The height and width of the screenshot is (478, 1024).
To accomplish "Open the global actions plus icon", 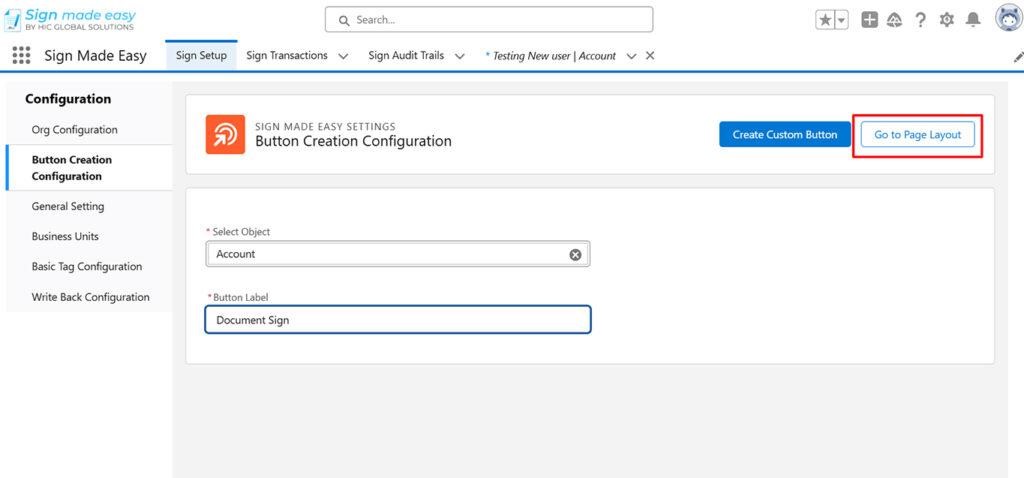I will click(869, 20).
